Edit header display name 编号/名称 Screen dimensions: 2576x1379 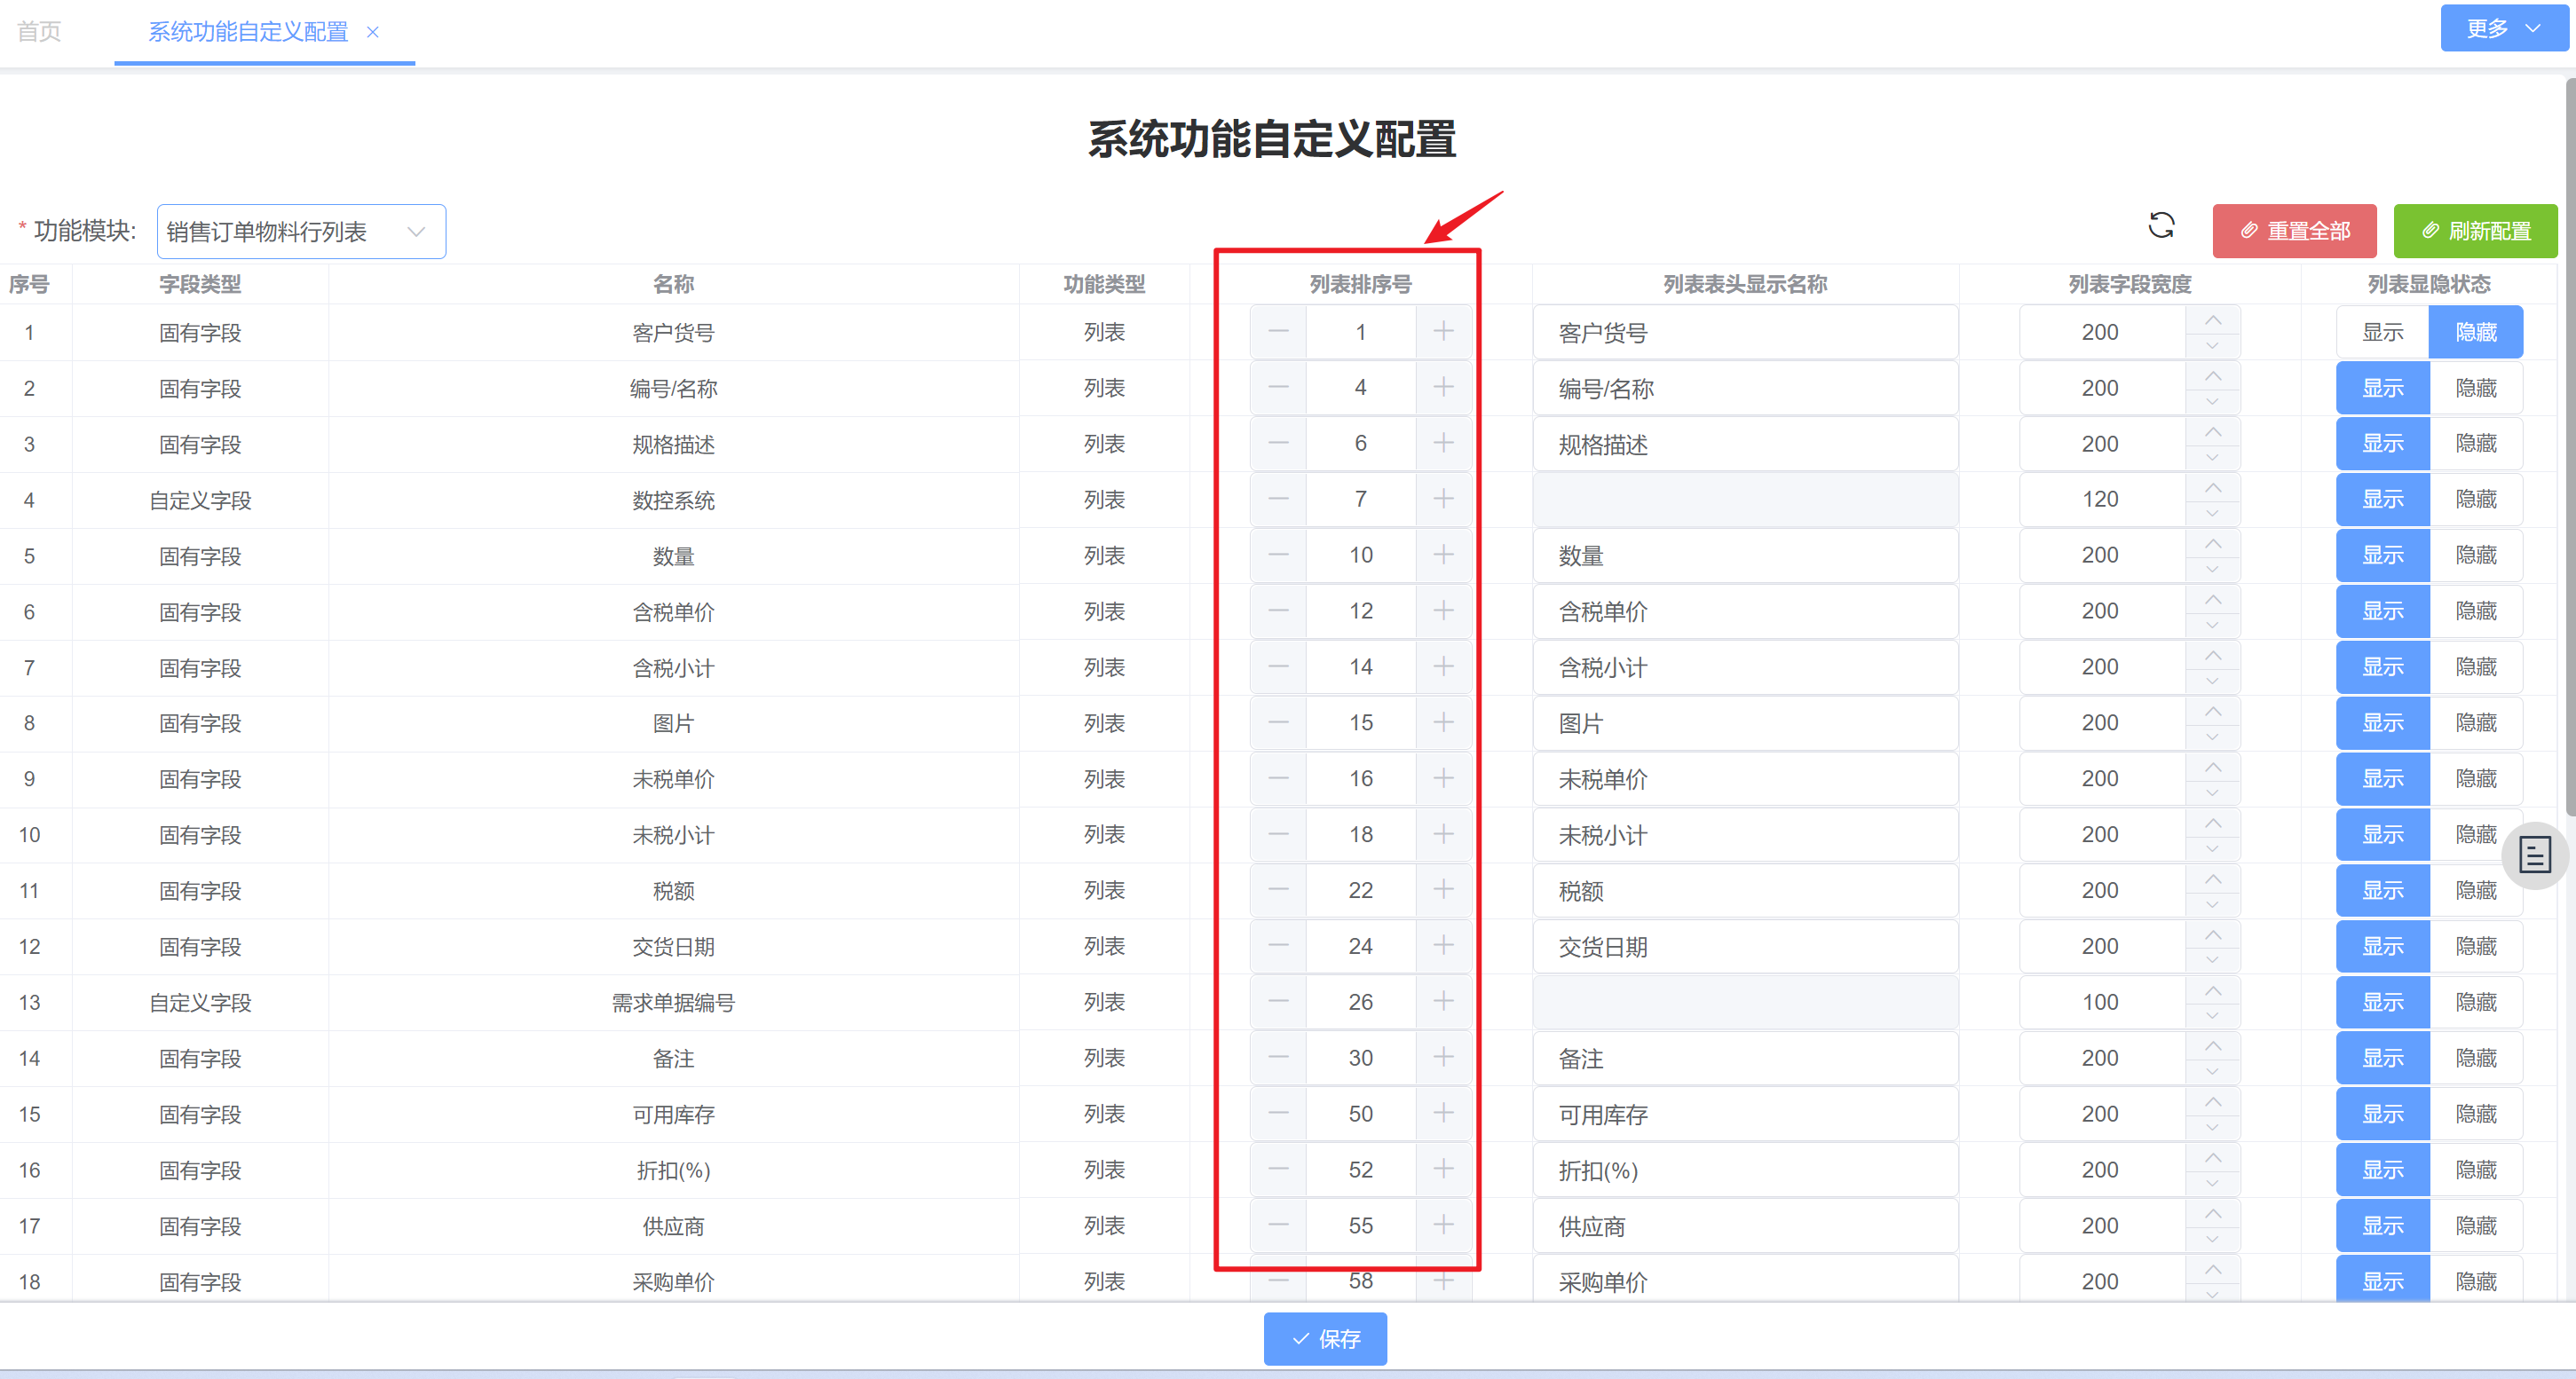1745,388
